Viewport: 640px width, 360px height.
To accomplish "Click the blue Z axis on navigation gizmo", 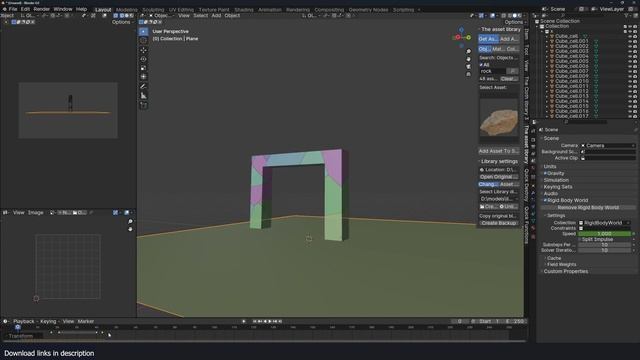I will (461, 30).
